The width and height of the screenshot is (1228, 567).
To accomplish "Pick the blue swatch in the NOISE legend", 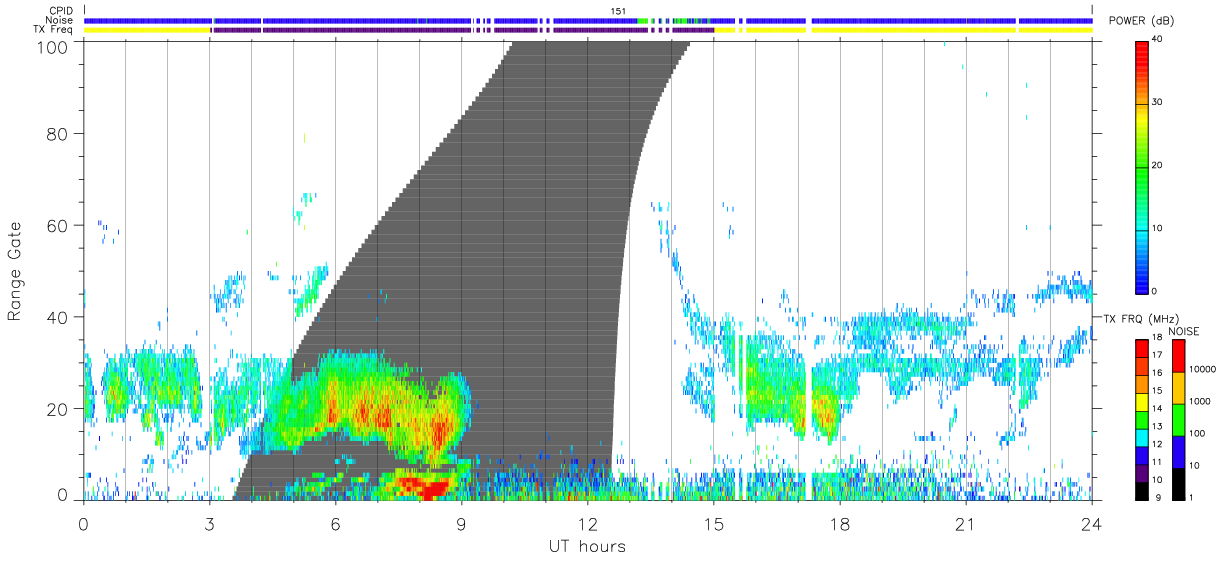I will 1178,451.
